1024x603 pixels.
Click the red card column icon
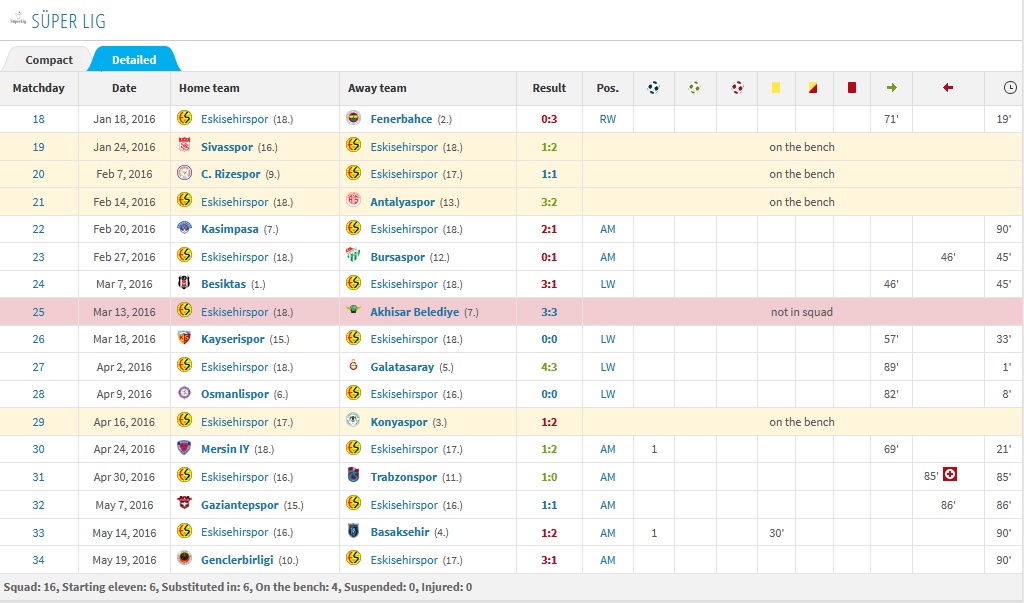point(852,88)
